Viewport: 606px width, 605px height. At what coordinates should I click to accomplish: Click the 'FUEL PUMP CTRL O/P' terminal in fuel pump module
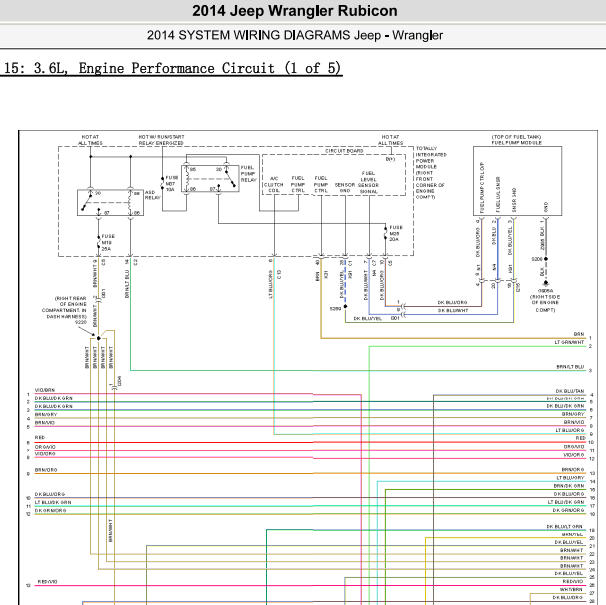(x=482, y=187)
